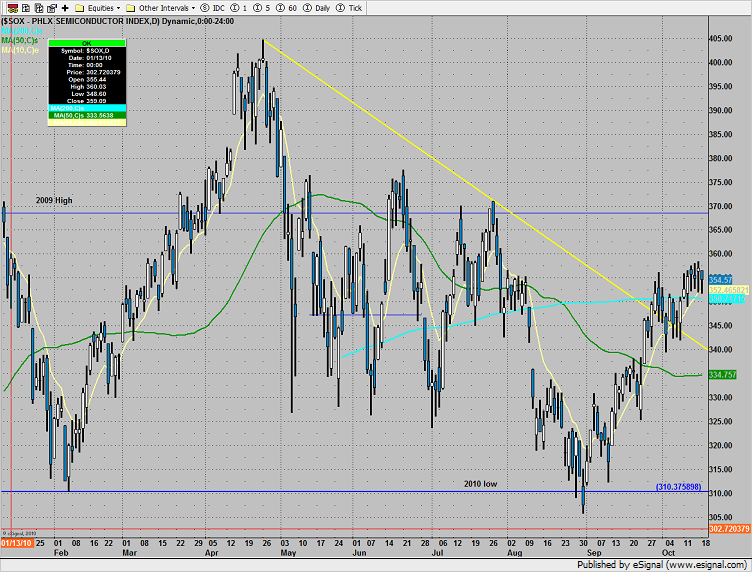This screenshot has height=572, width=752.
Task: Click the 334.757 green price tag
Action: (x=722, y=374)
